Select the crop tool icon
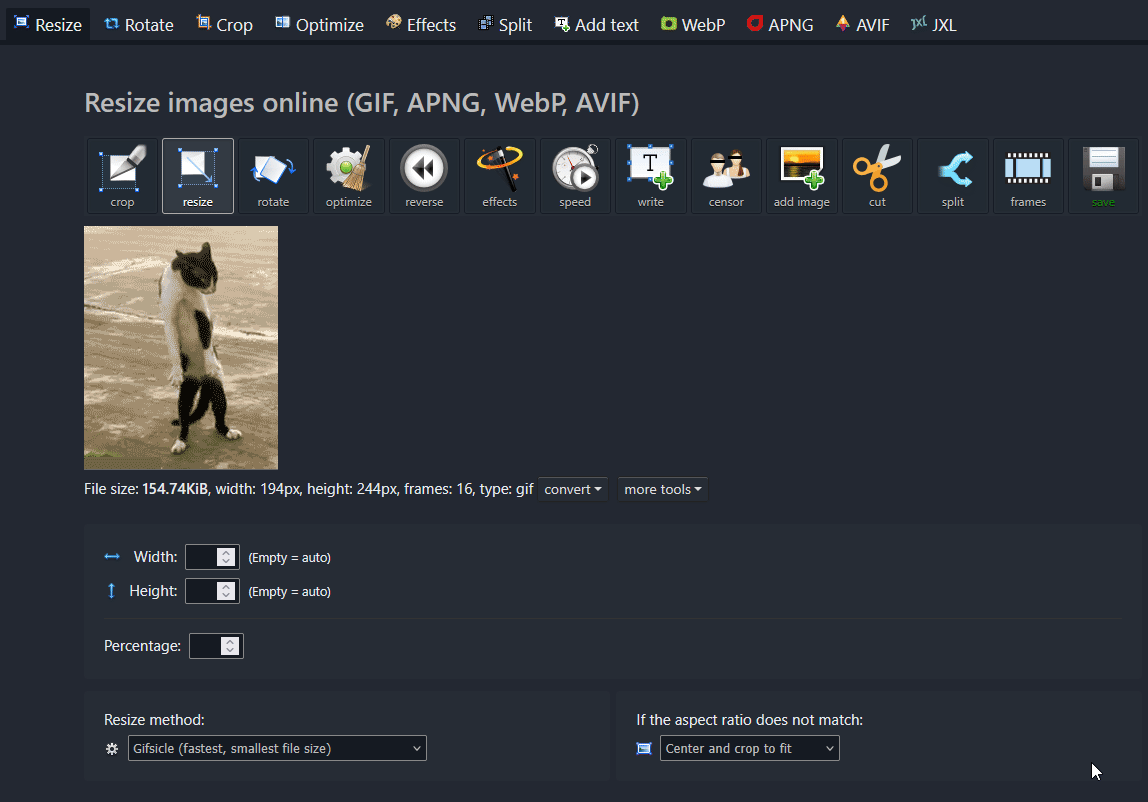Screen dimensions: 1148x802 [122, 176]
